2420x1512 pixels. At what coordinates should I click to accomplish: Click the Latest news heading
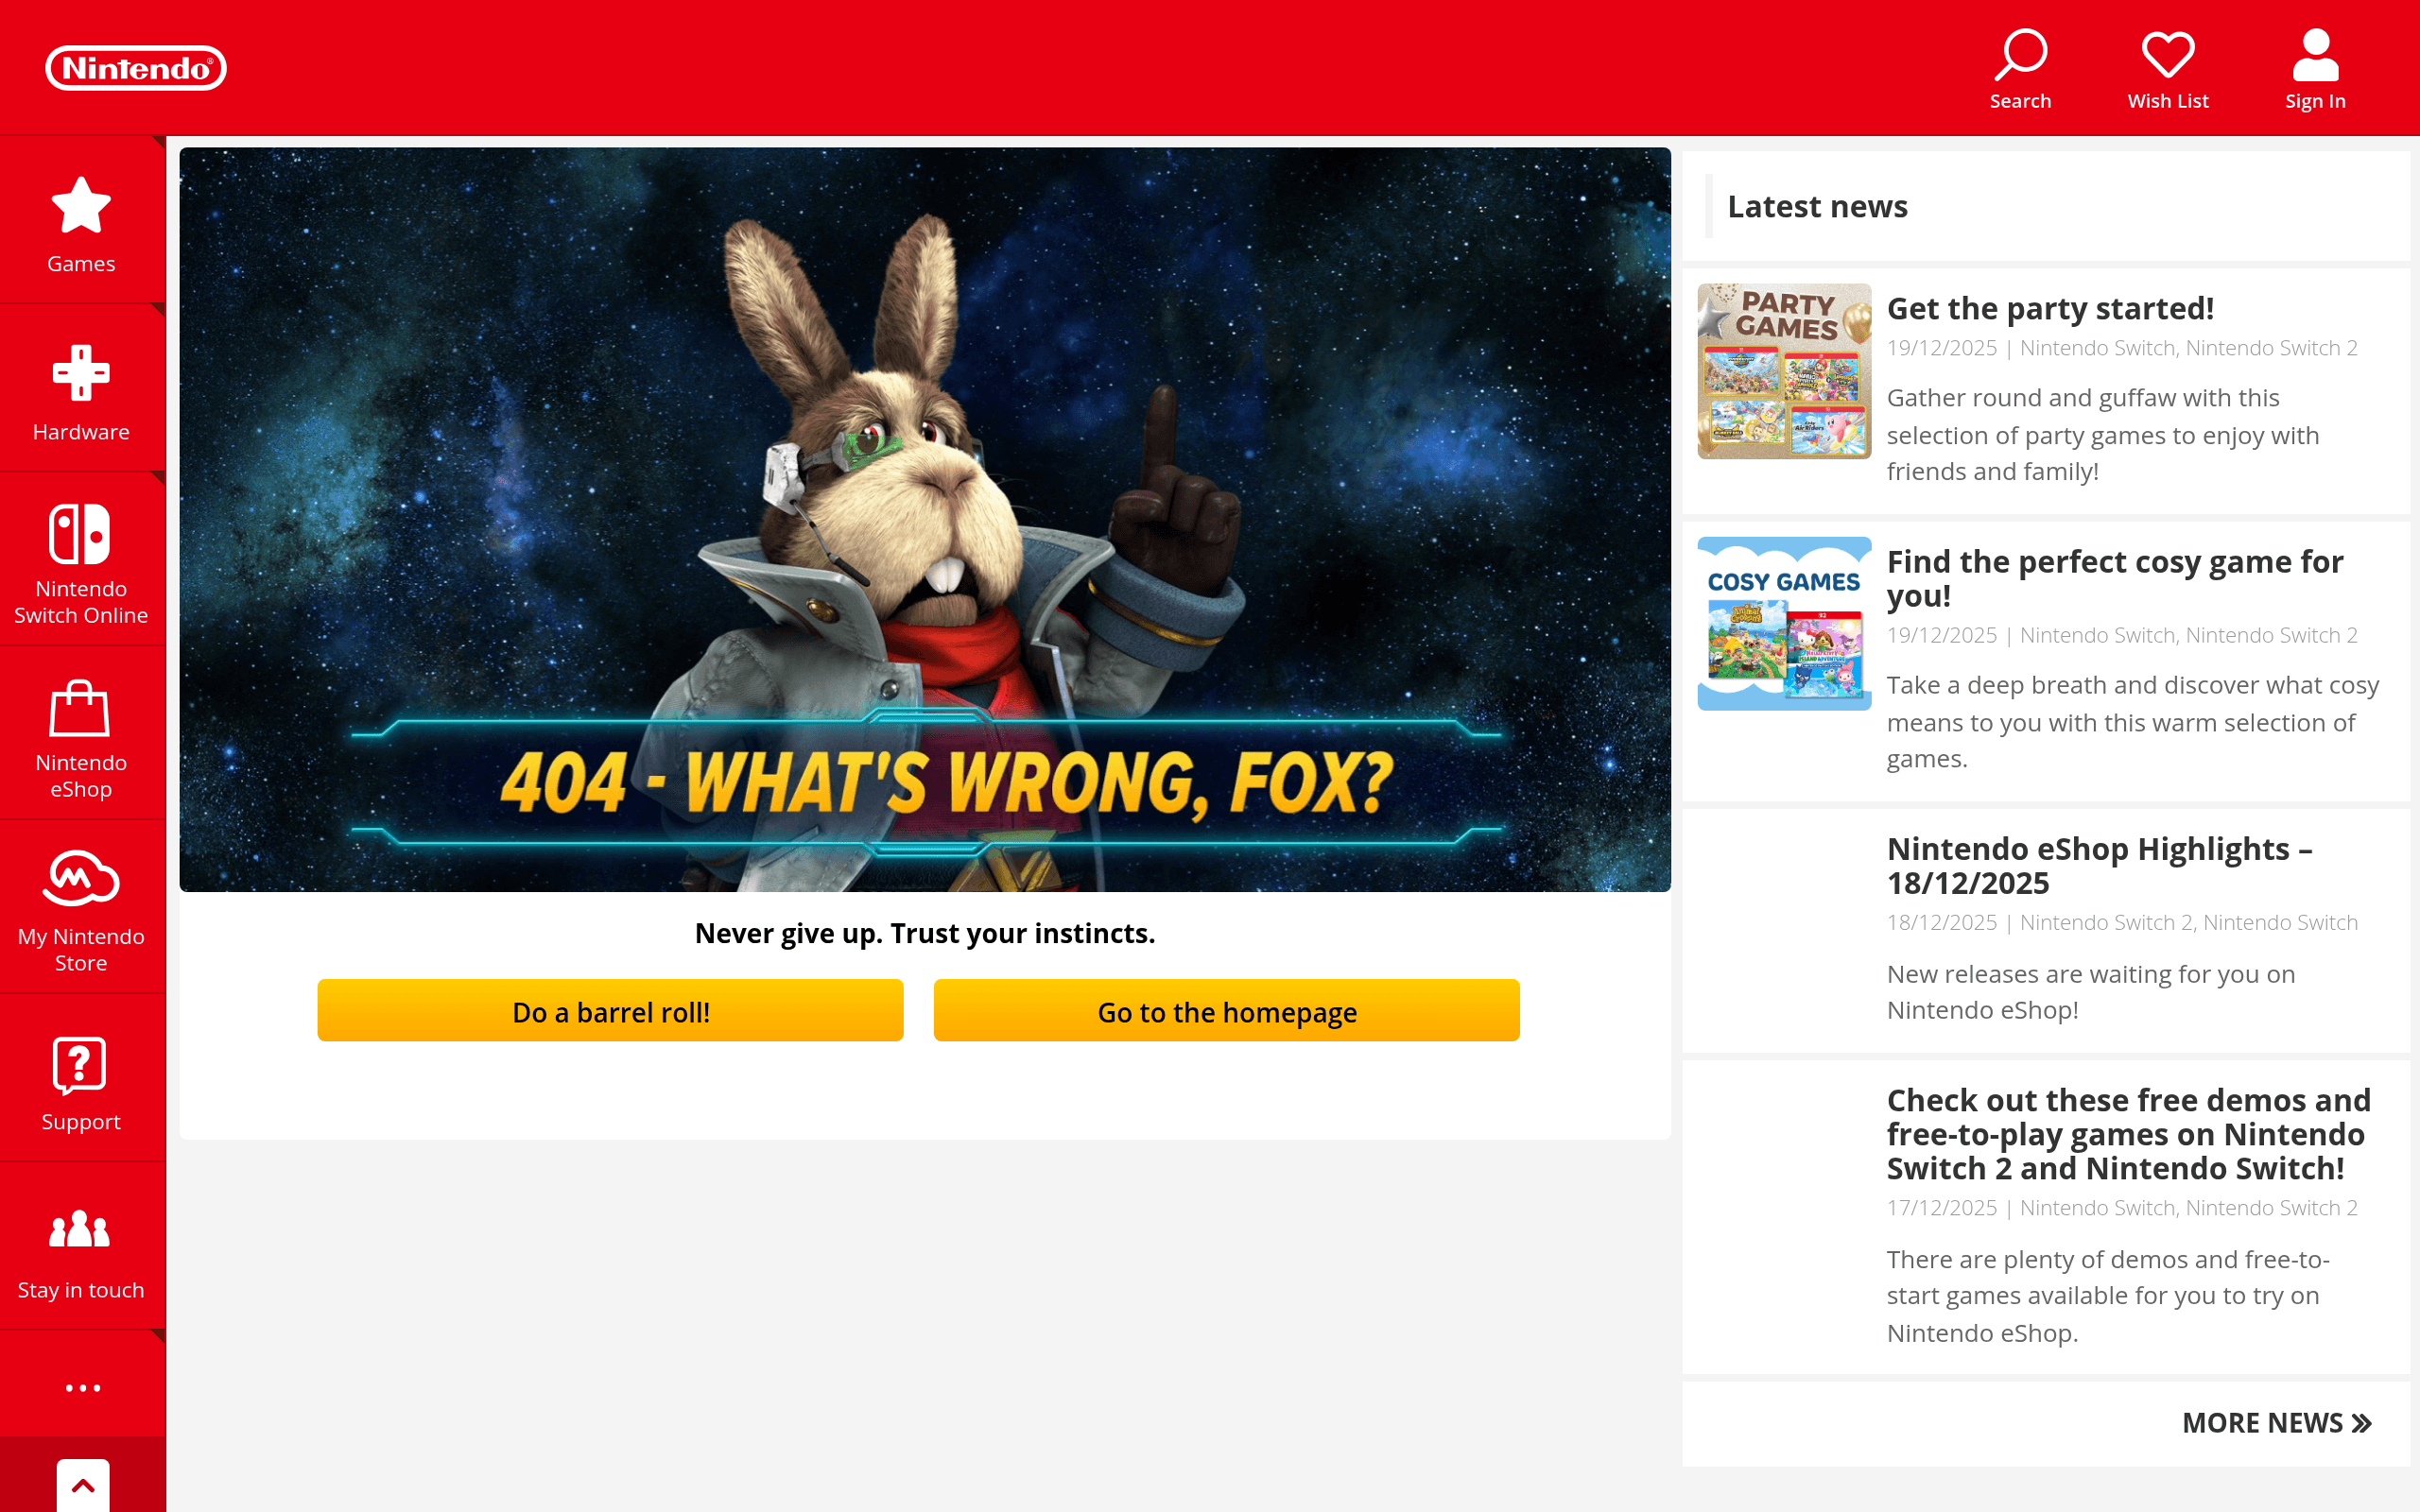1817,206
